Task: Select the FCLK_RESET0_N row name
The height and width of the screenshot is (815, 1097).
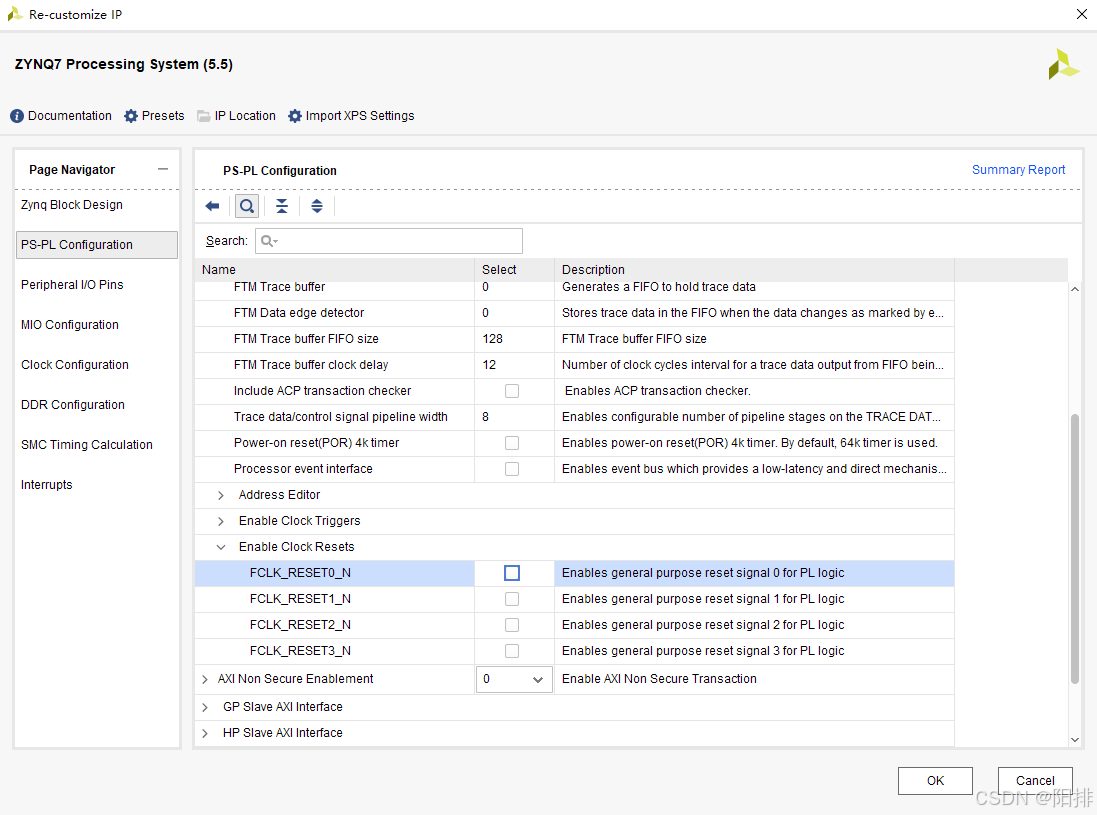Action: (300, 573)
